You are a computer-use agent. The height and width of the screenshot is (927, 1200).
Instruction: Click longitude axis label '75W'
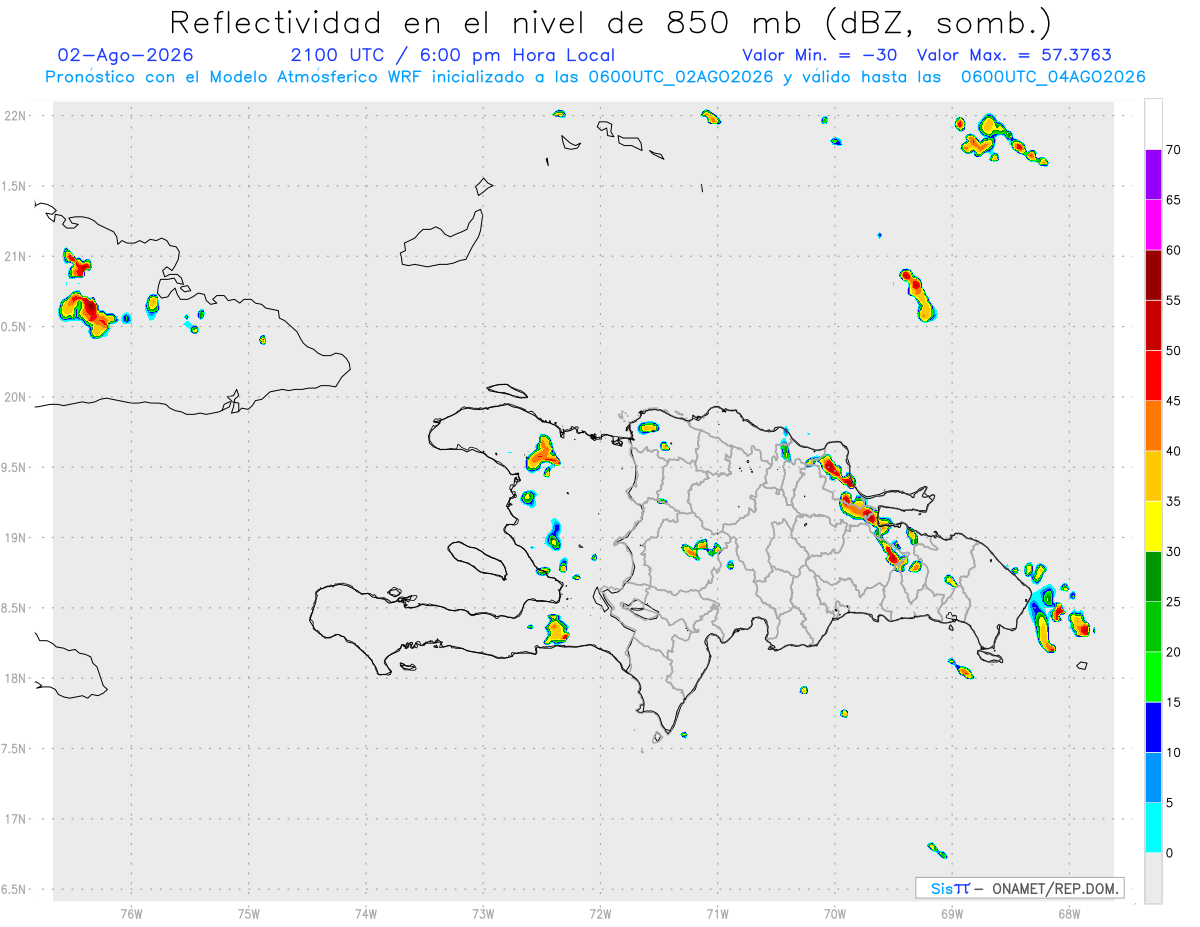[x=249, y=913]
